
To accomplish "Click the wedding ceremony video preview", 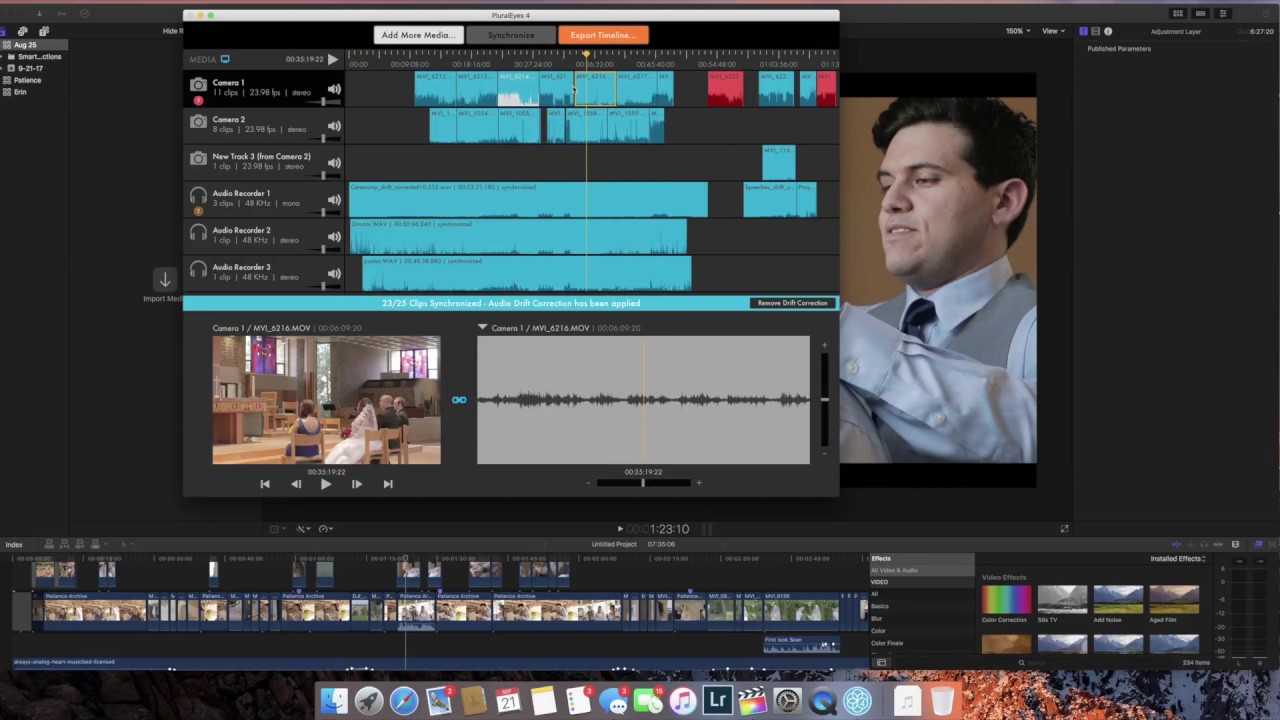I will pyautogui.click(x=326, y=400).
